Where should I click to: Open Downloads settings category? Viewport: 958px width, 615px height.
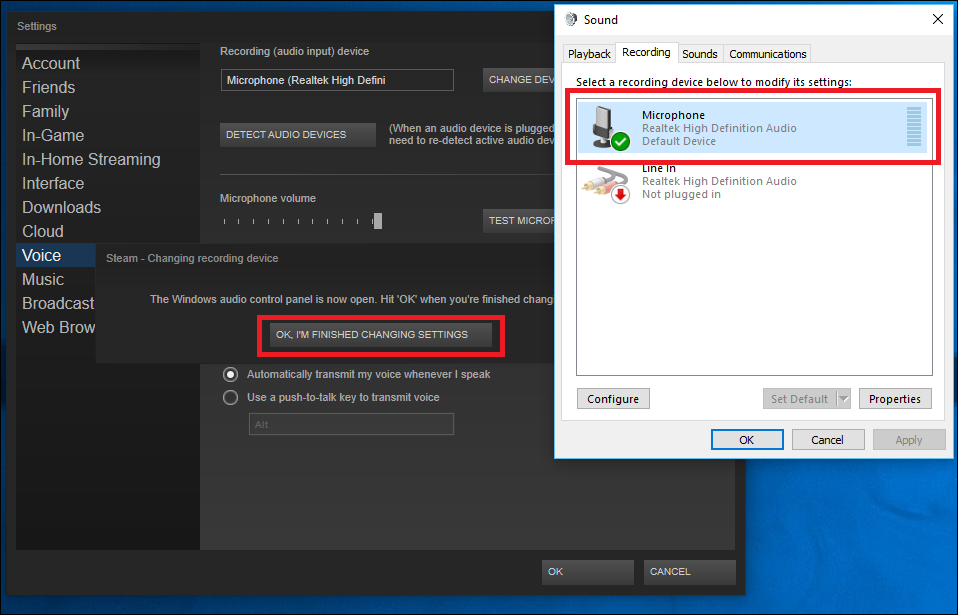[x=61, y=208]
